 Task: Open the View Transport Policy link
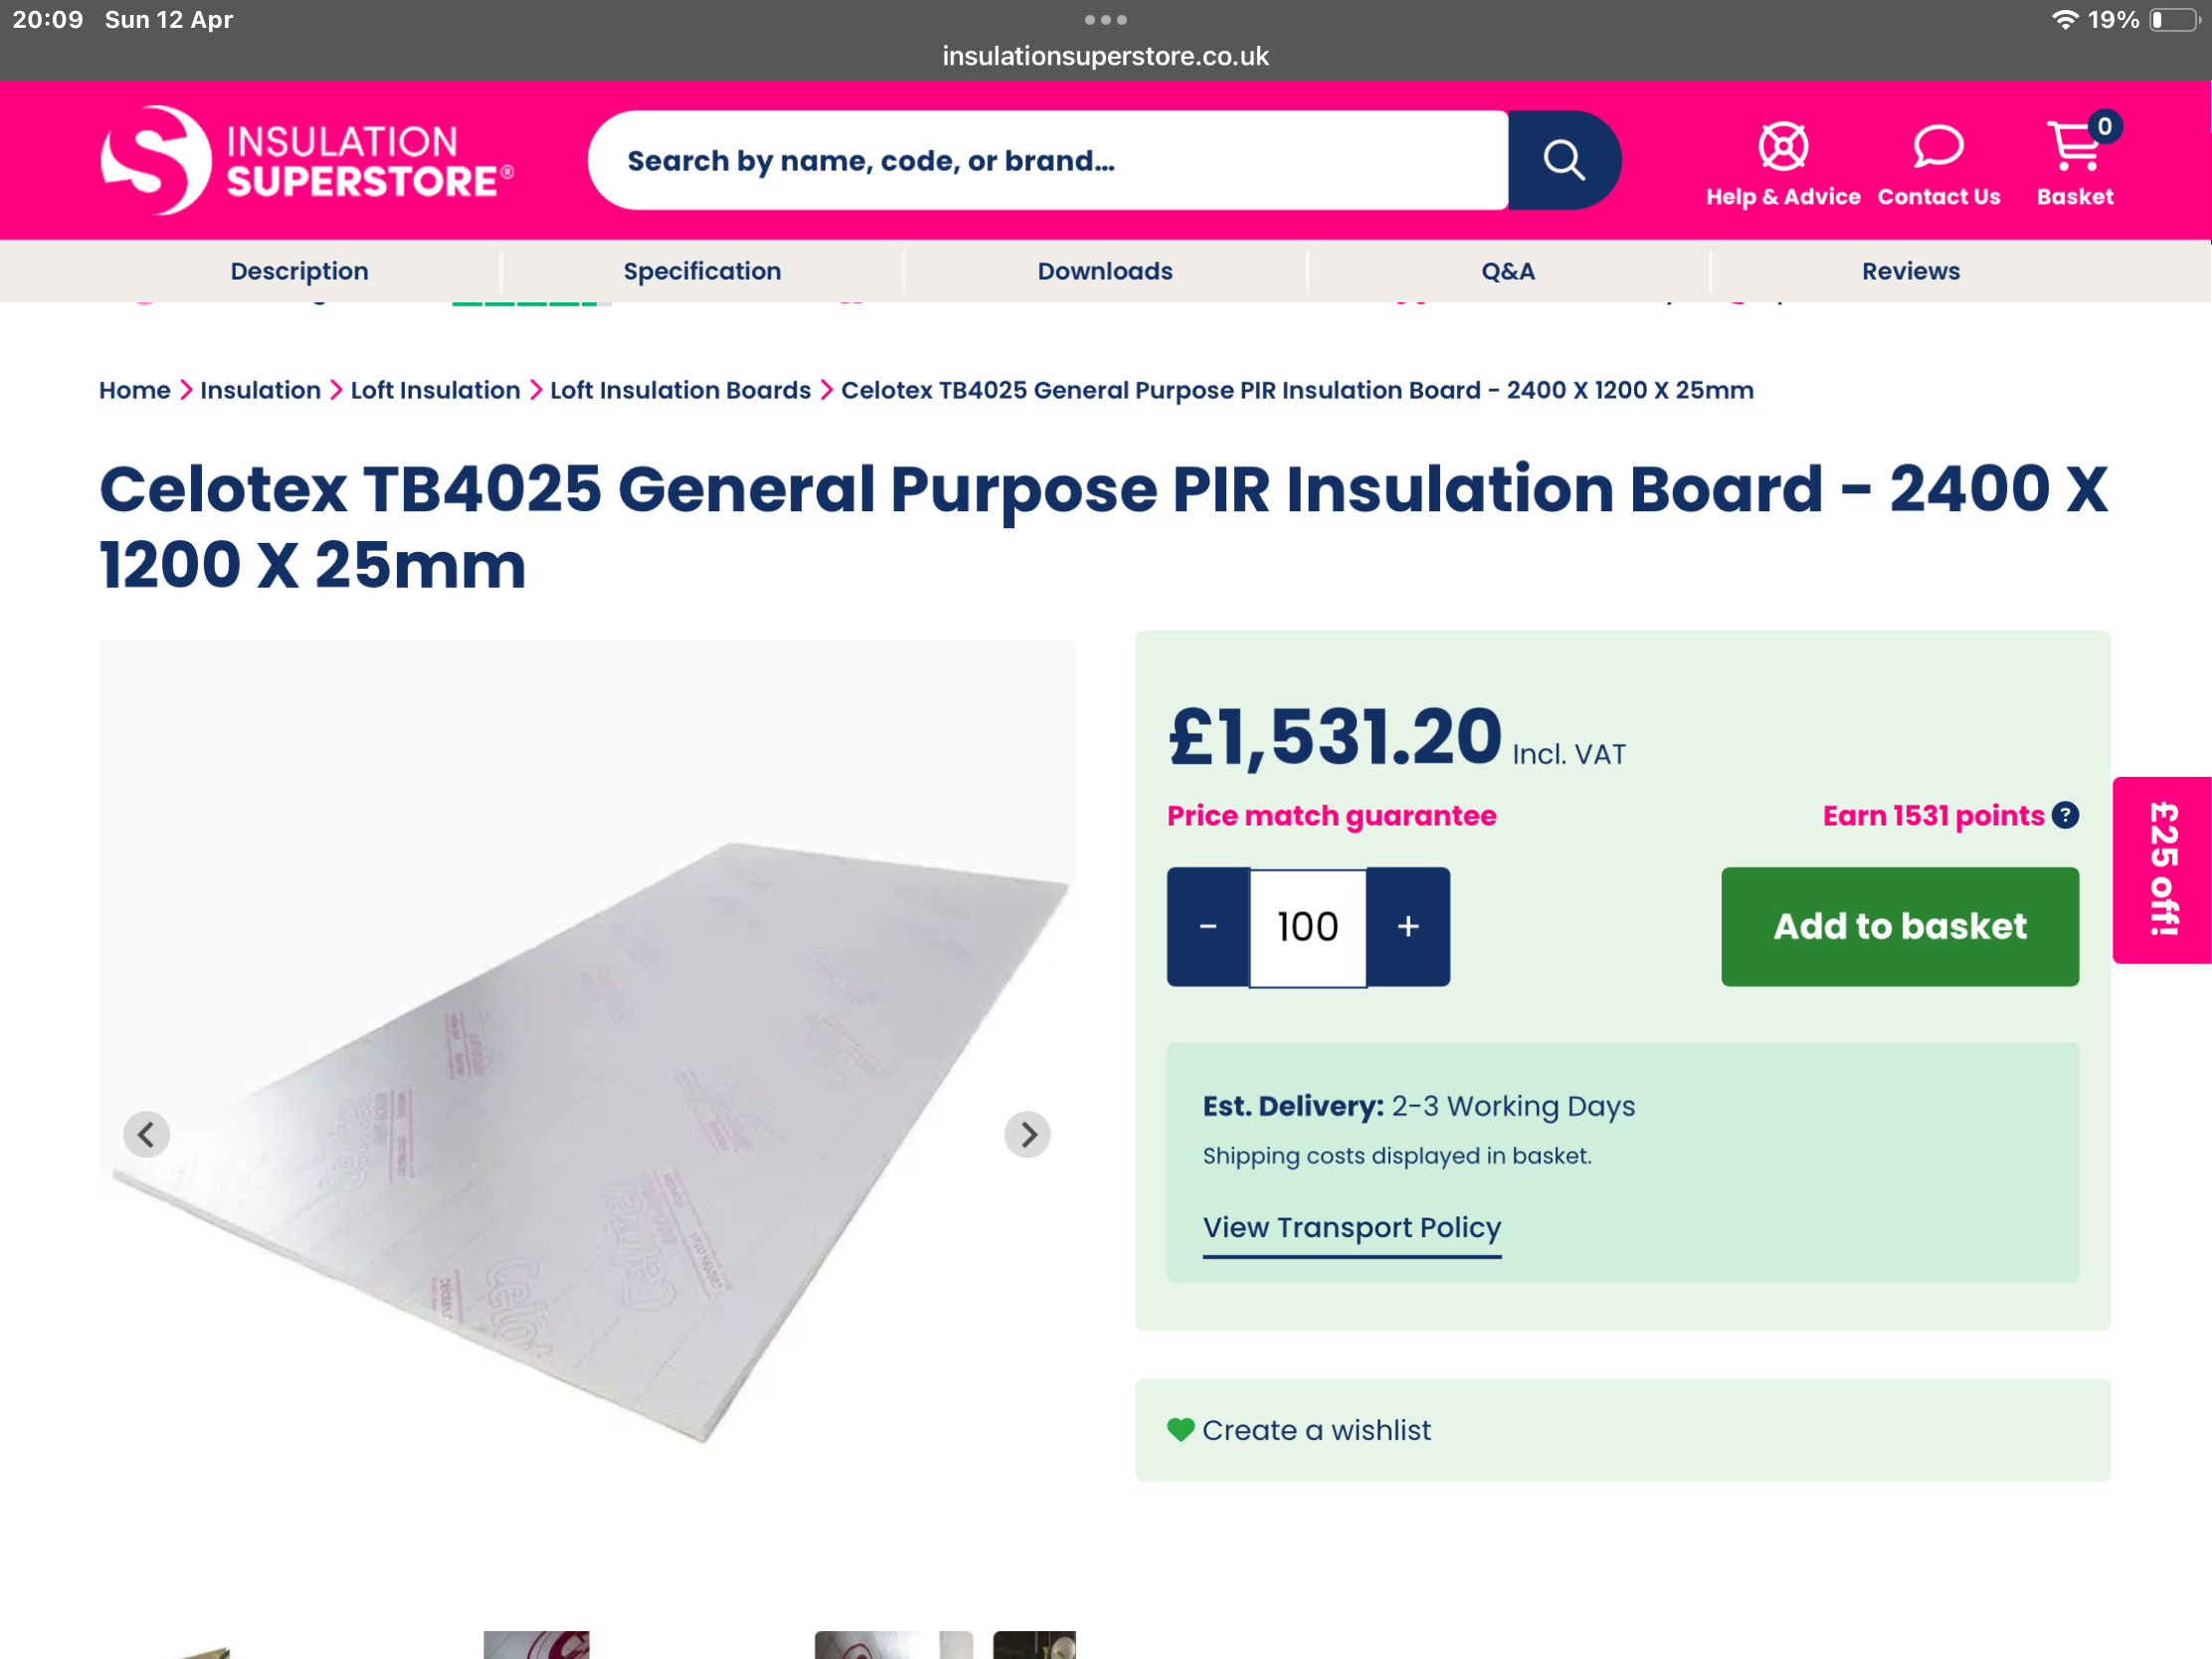pyautogui.click(x=1352, y=1227)
